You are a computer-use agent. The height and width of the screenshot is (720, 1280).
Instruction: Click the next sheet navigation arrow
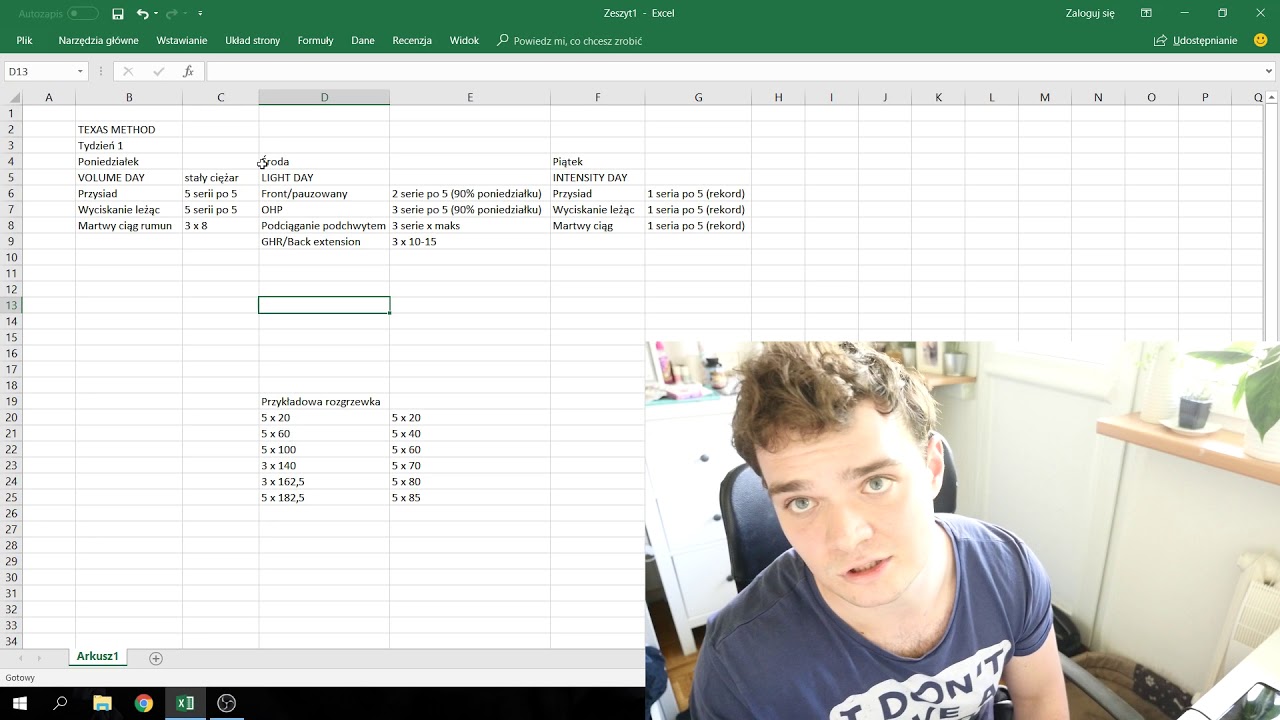pyautogui.click(x=40, y=658)
